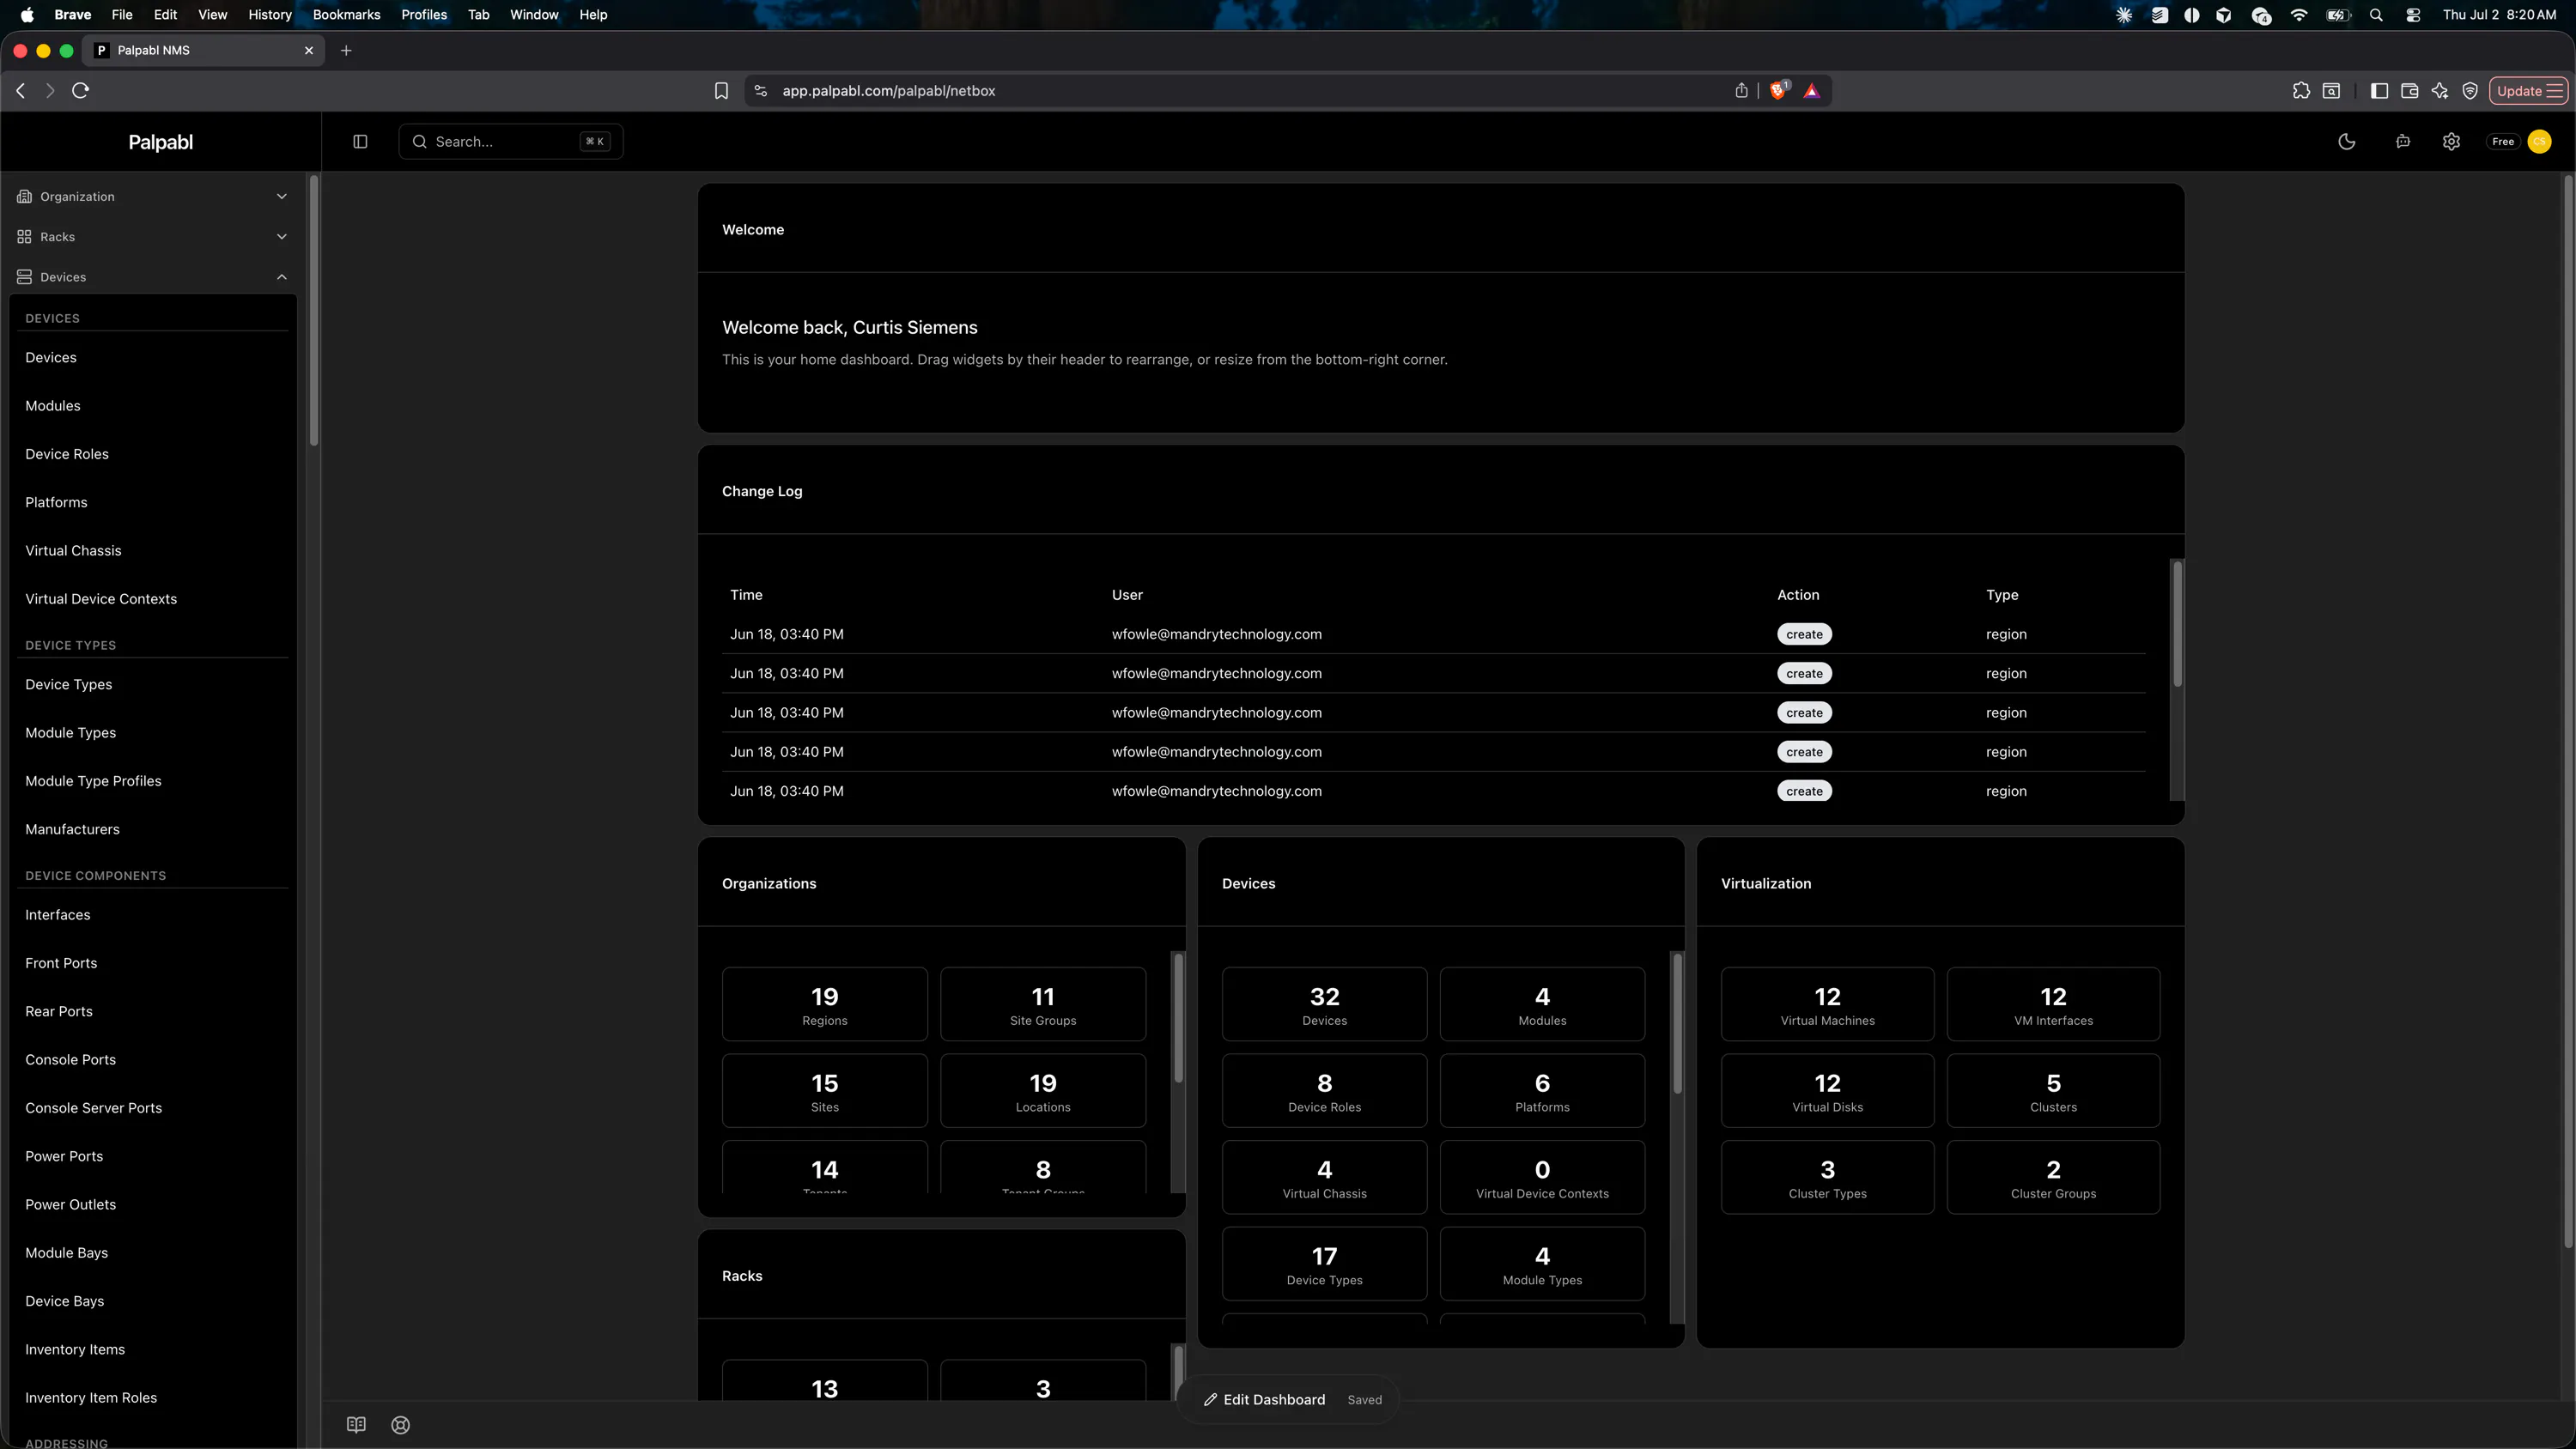Click the CS user avatar
2576x1449 pixels.
[2539, 141]
